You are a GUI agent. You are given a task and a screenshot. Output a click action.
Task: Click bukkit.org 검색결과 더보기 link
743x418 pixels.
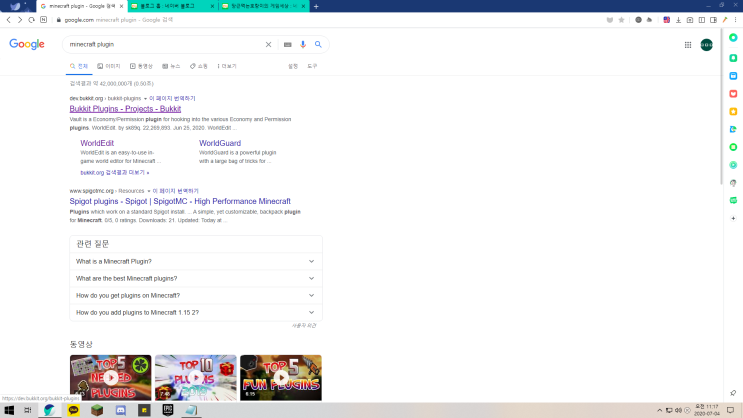pyautogui.click(x=115, y=173)
